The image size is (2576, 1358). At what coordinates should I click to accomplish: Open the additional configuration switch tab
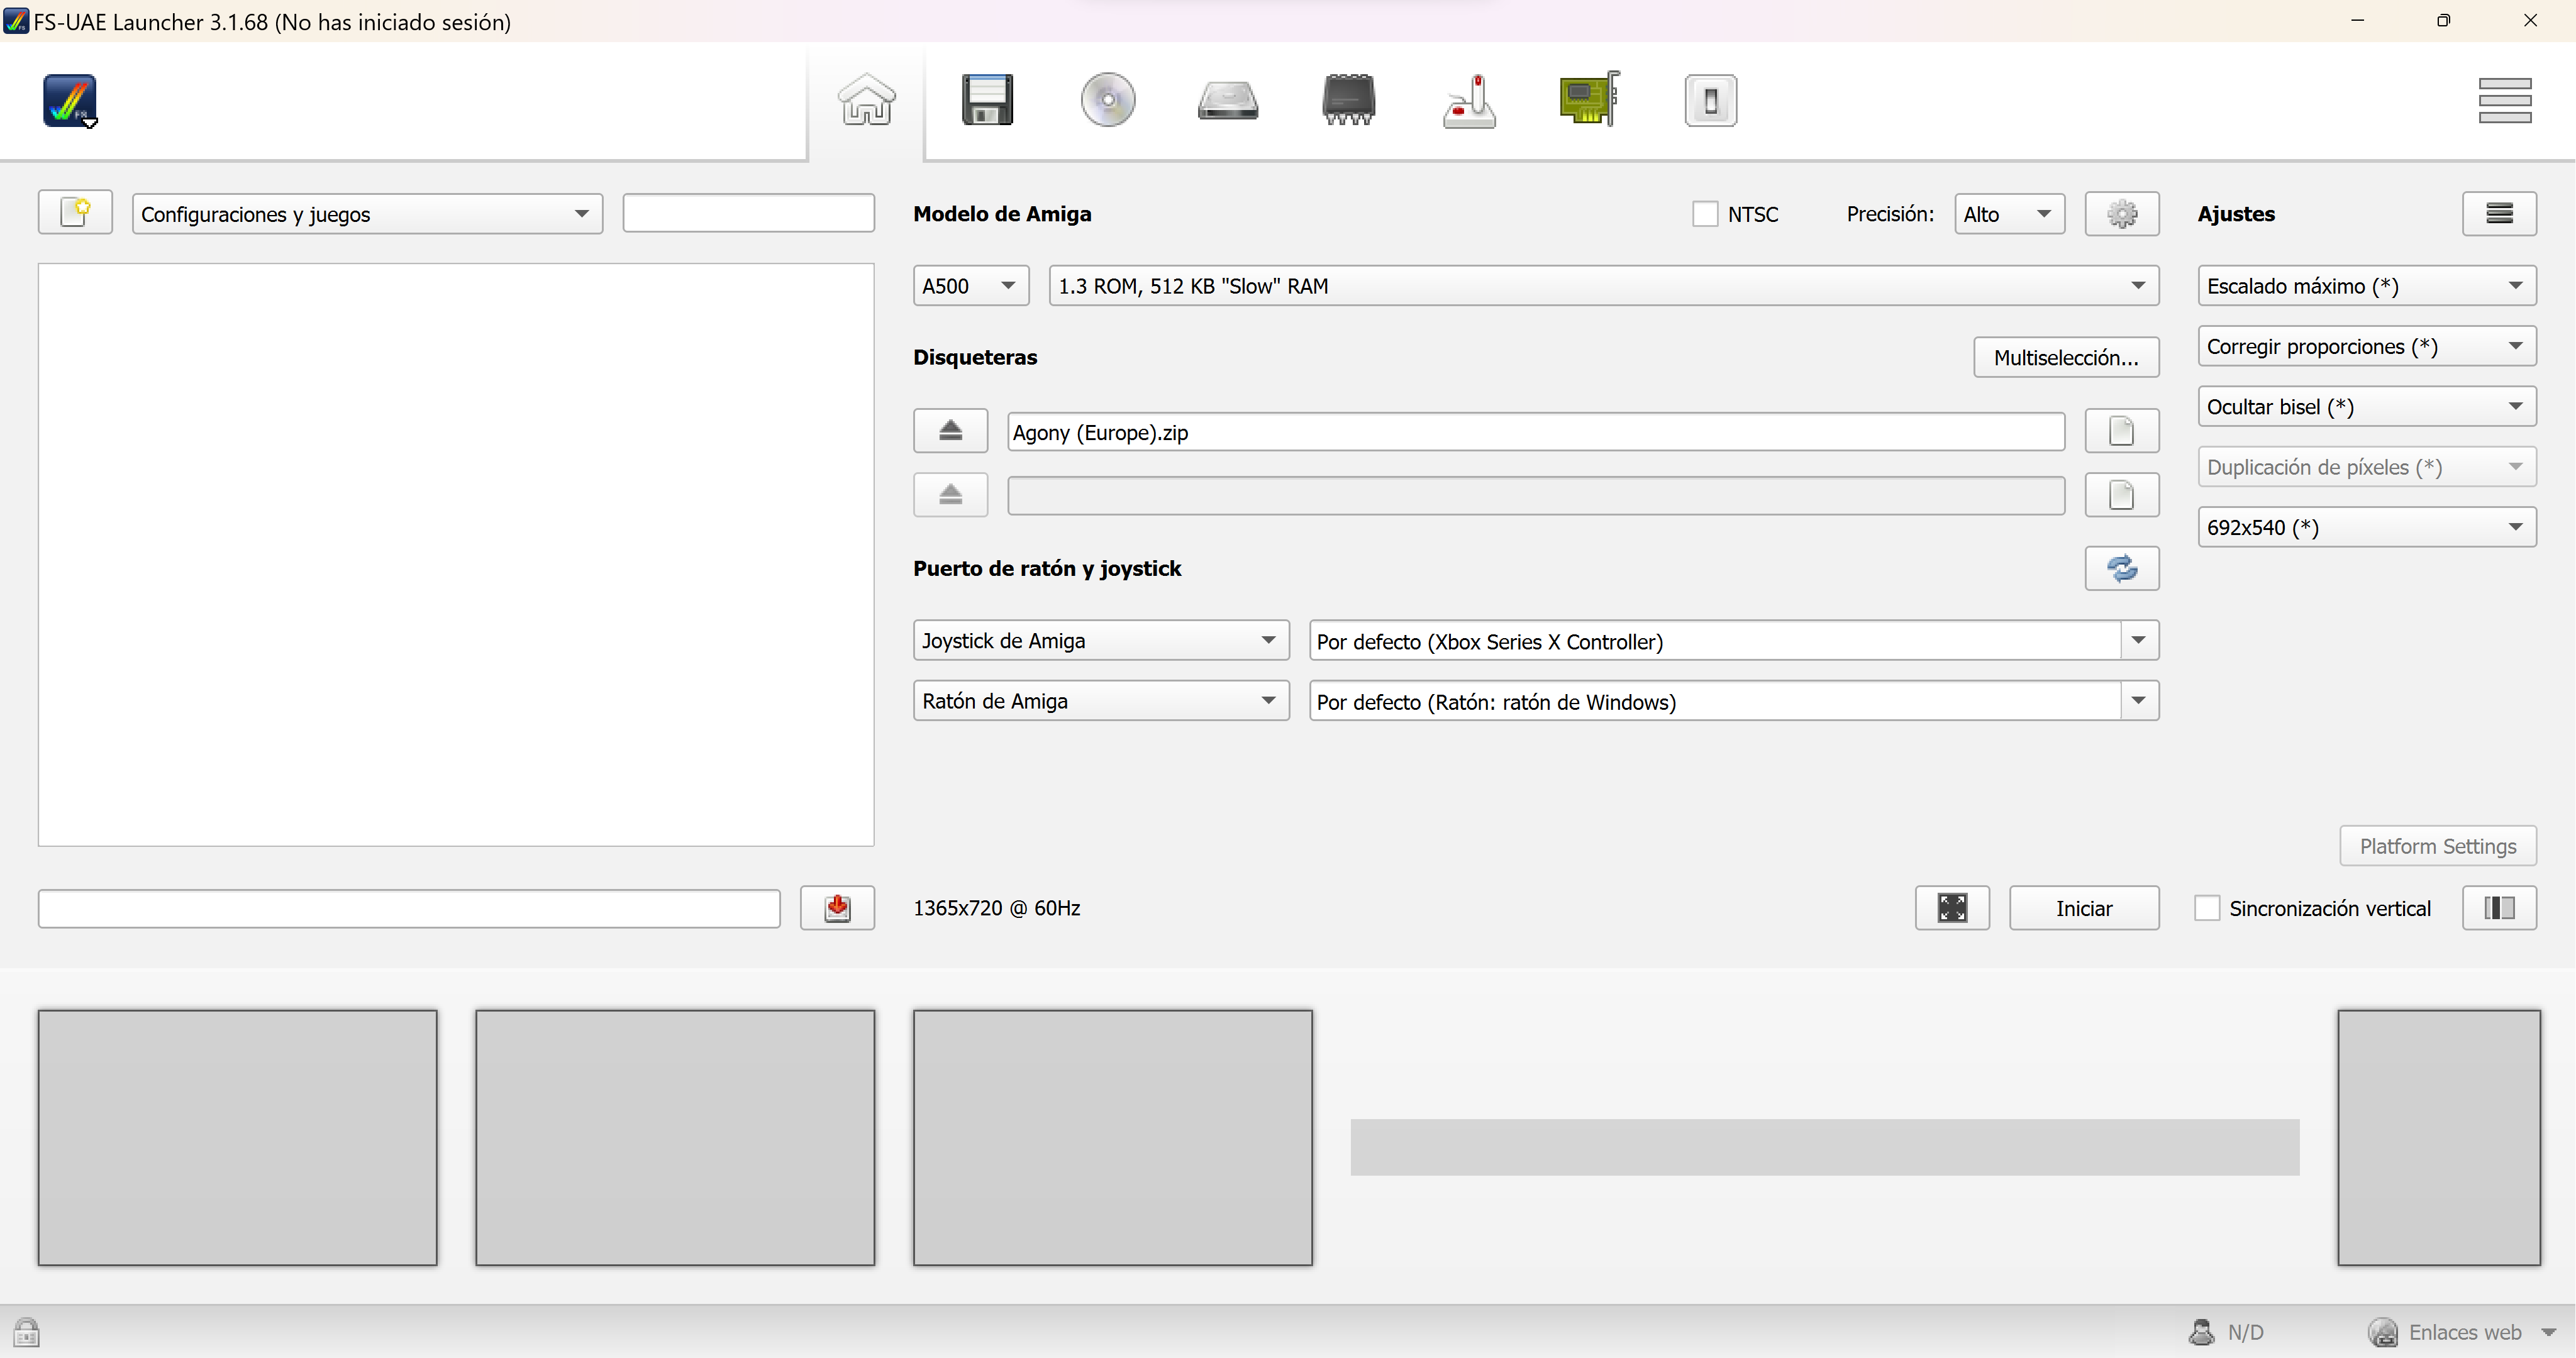click(x=1710, y=100)
